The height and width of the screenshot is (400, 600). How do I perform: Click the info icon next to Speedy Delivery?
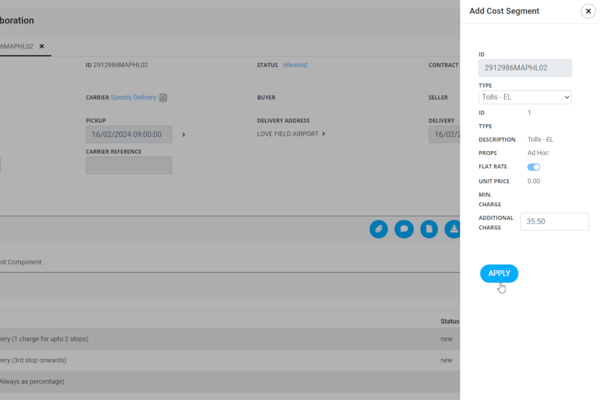tap(163, 98)
